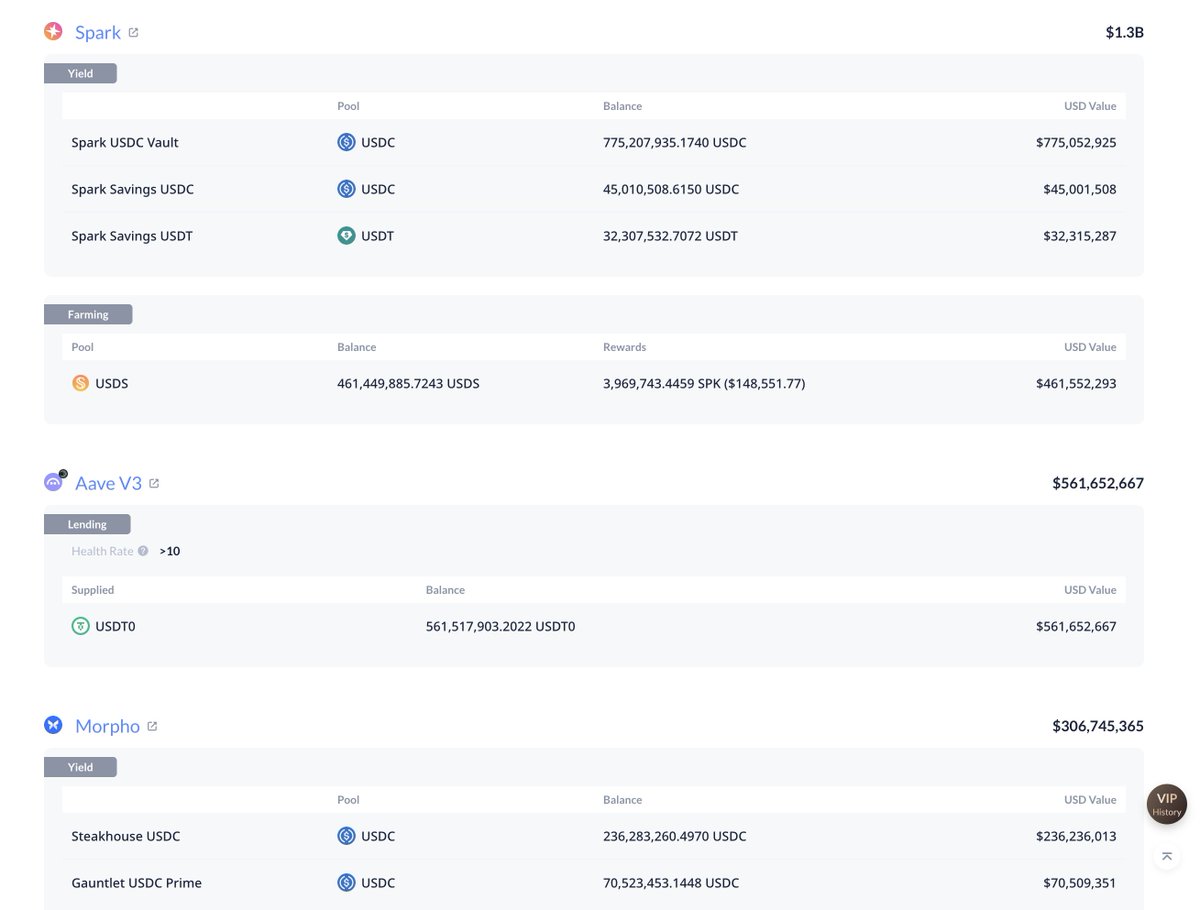Select the Lending tag under Aave V3
The image size is (1200, 910).
(x=87, y=524)
